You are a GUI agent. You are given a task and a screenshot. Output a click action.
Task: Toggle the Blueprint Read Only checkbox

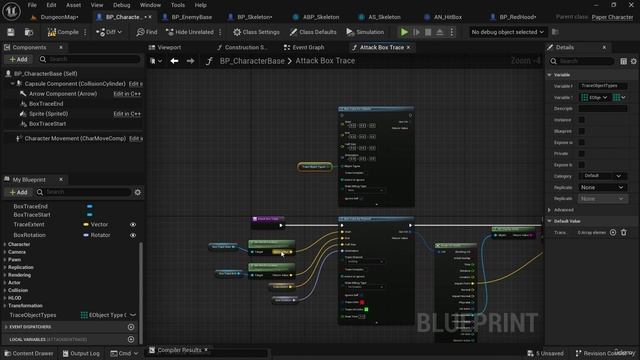(582, 131)
